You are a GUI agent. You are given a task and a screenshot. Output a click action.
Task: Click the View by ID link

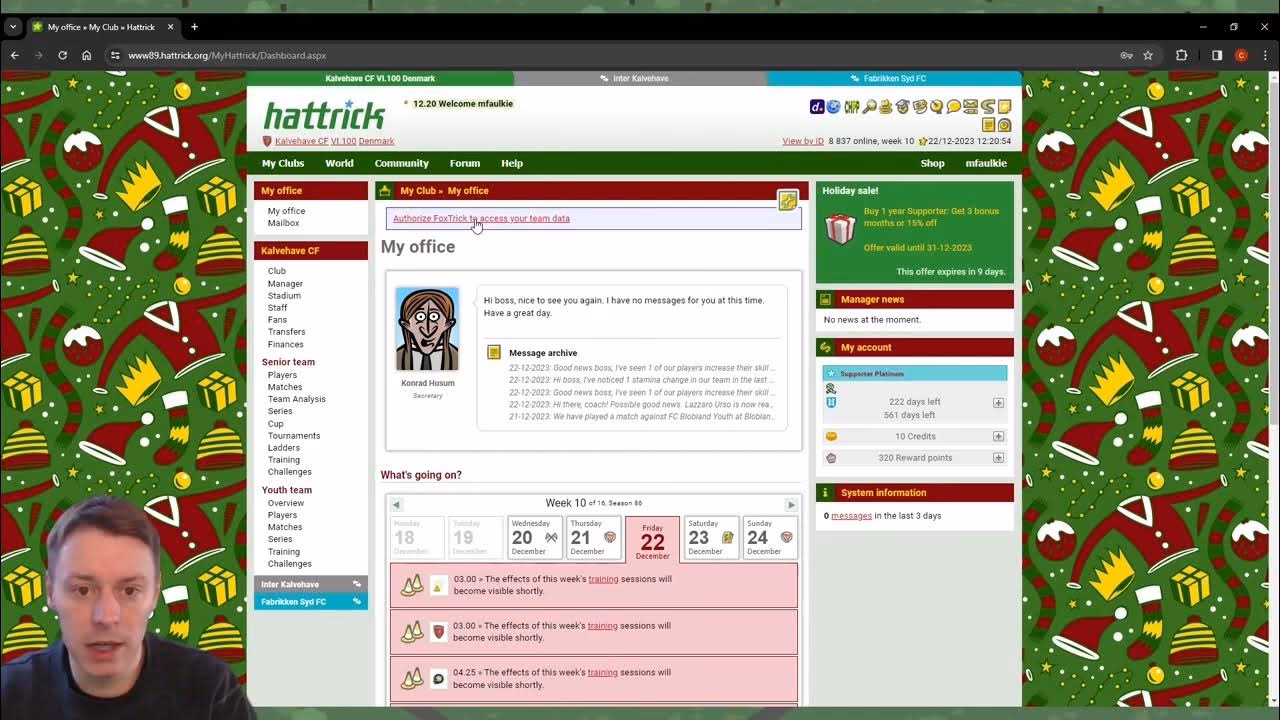coord(803,141)
